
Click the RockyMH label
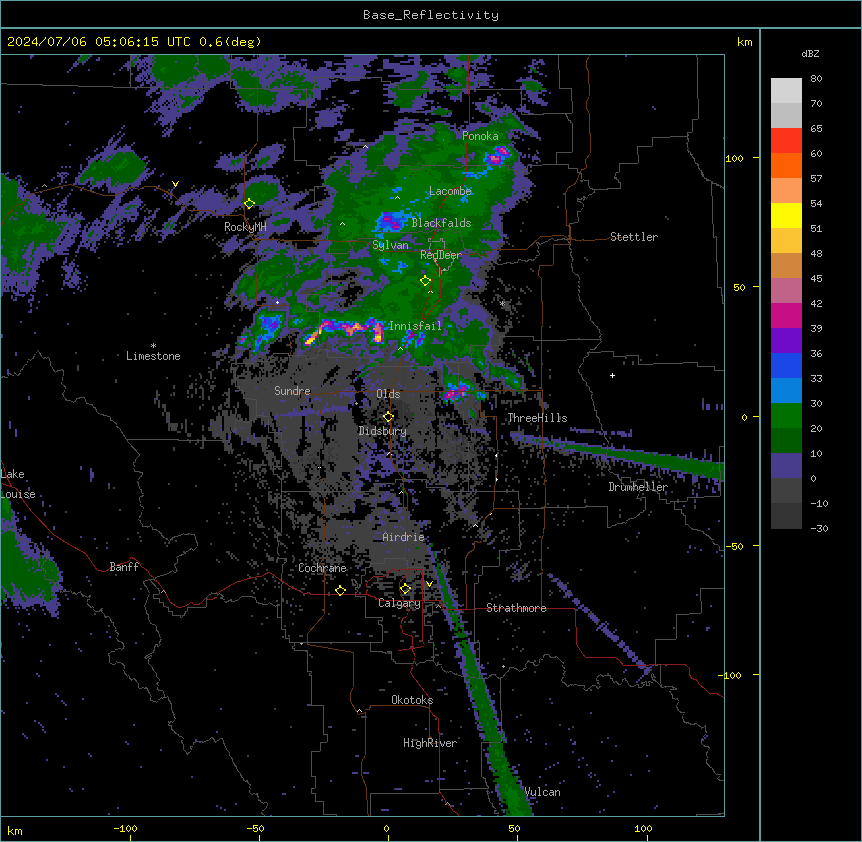point(245,227)
